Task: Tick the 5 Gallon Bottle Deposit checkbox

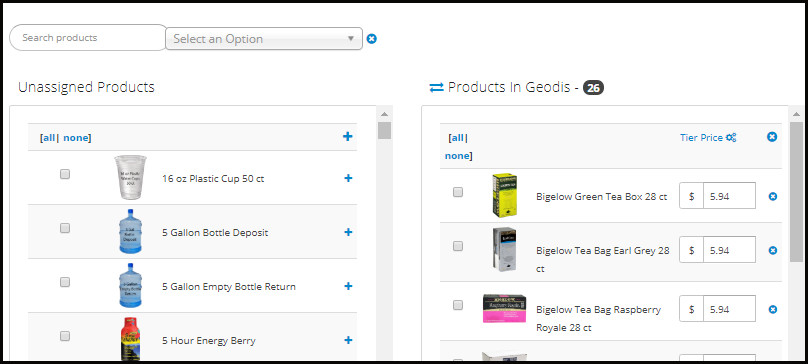Action: tap(65, 228)
